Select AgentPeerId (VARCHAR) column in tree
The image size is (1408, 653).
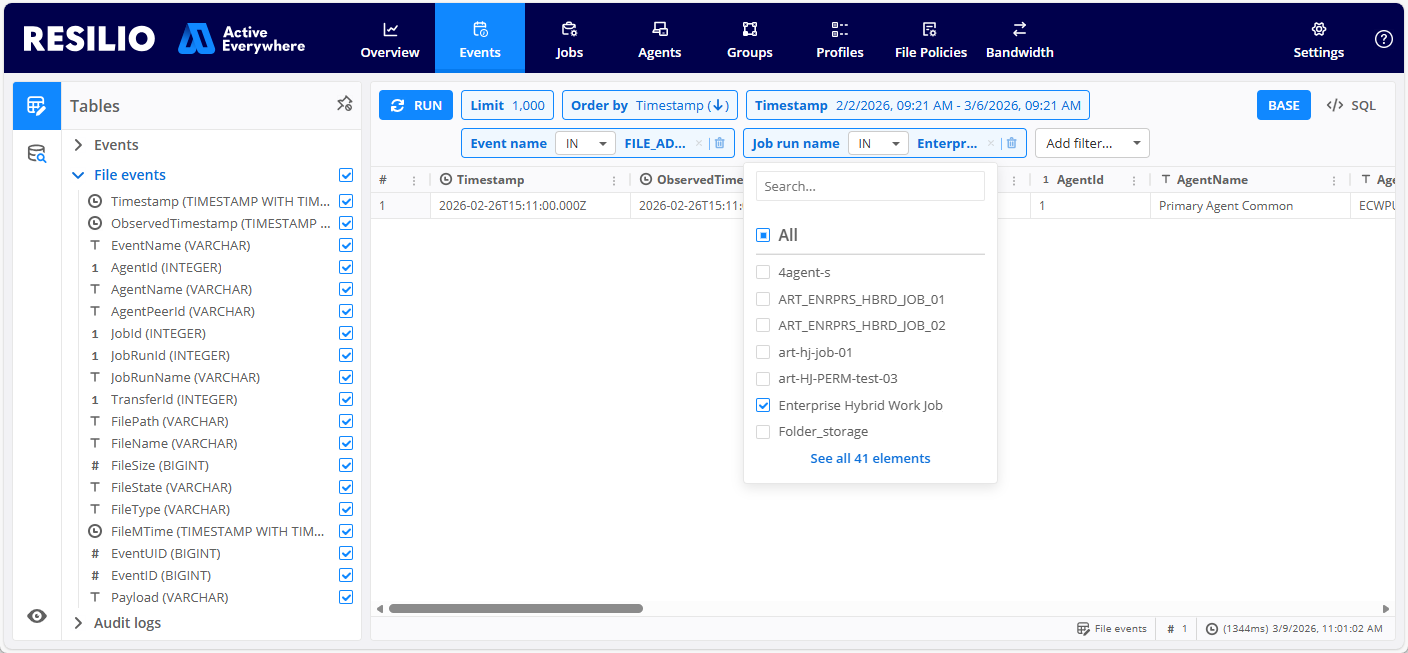[x=183, y=311]
